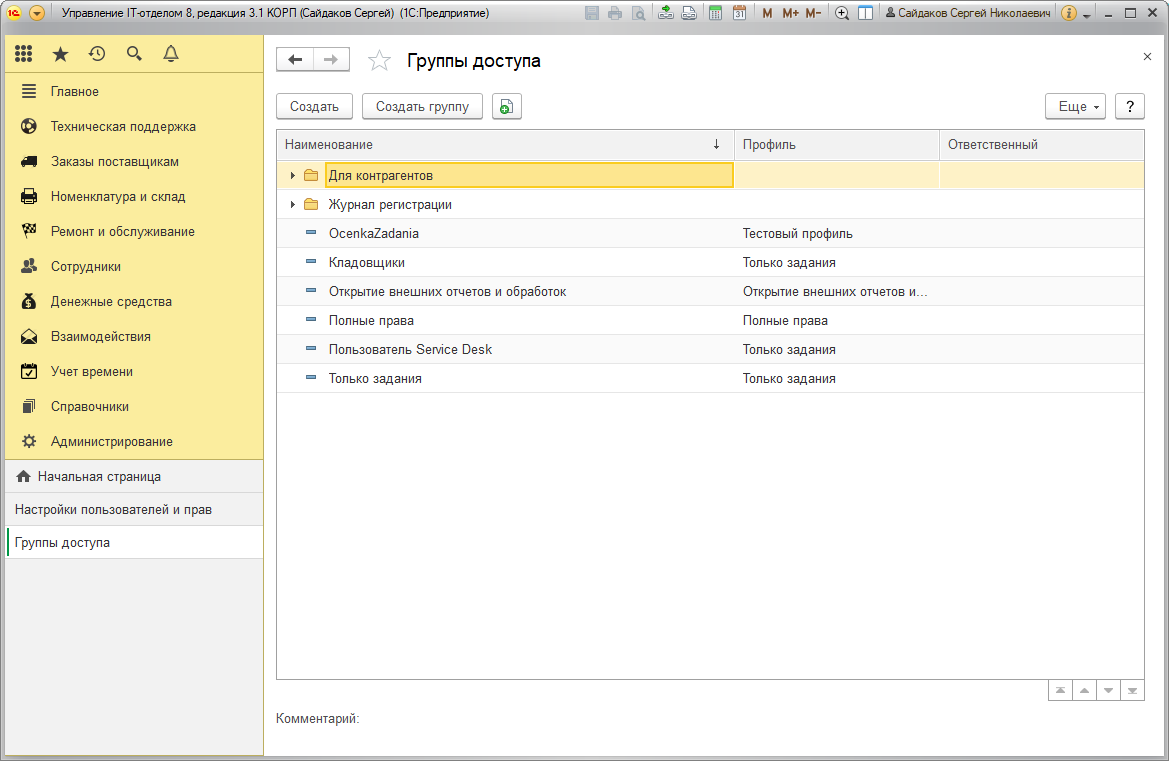Screen dimensions: 1169x761
Task: Expand the Журнал регистрации folder
Action: pos(292,204)
